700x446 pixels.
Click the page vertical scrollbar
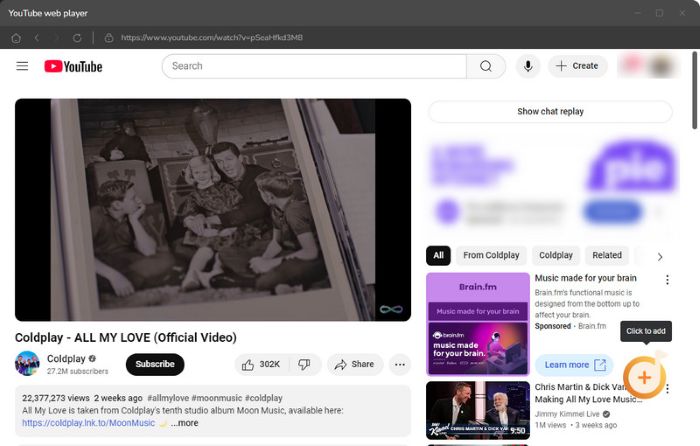pyautogui.click(x=694, y=91)
